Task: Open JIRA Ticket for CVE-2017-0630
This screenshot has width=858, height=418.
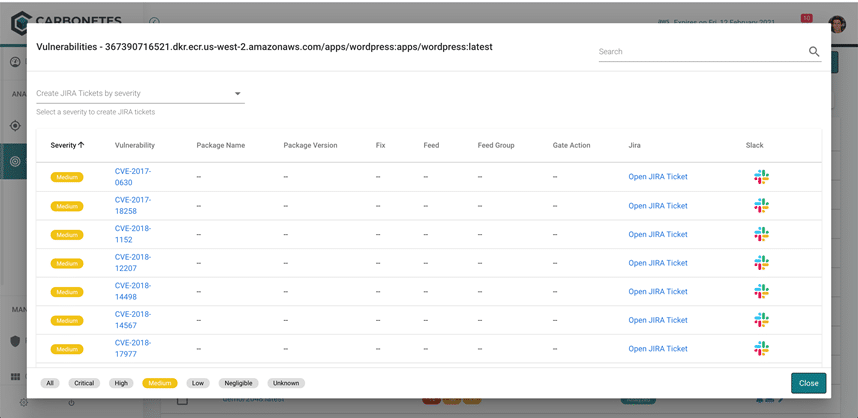Action: pos(658,177)
